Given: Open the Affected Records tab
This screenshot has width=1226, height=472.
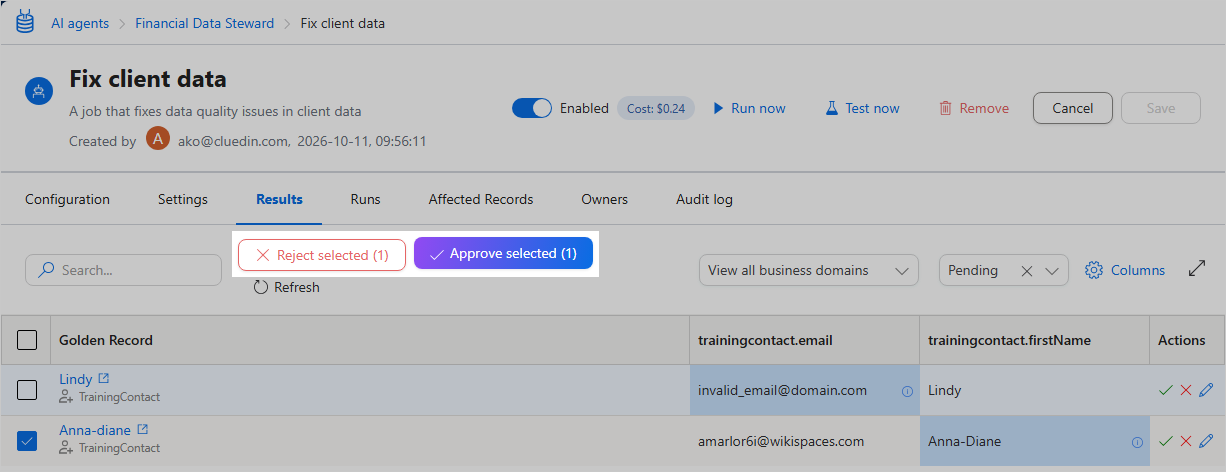Looking at the screenshot, I should [481, 199].
